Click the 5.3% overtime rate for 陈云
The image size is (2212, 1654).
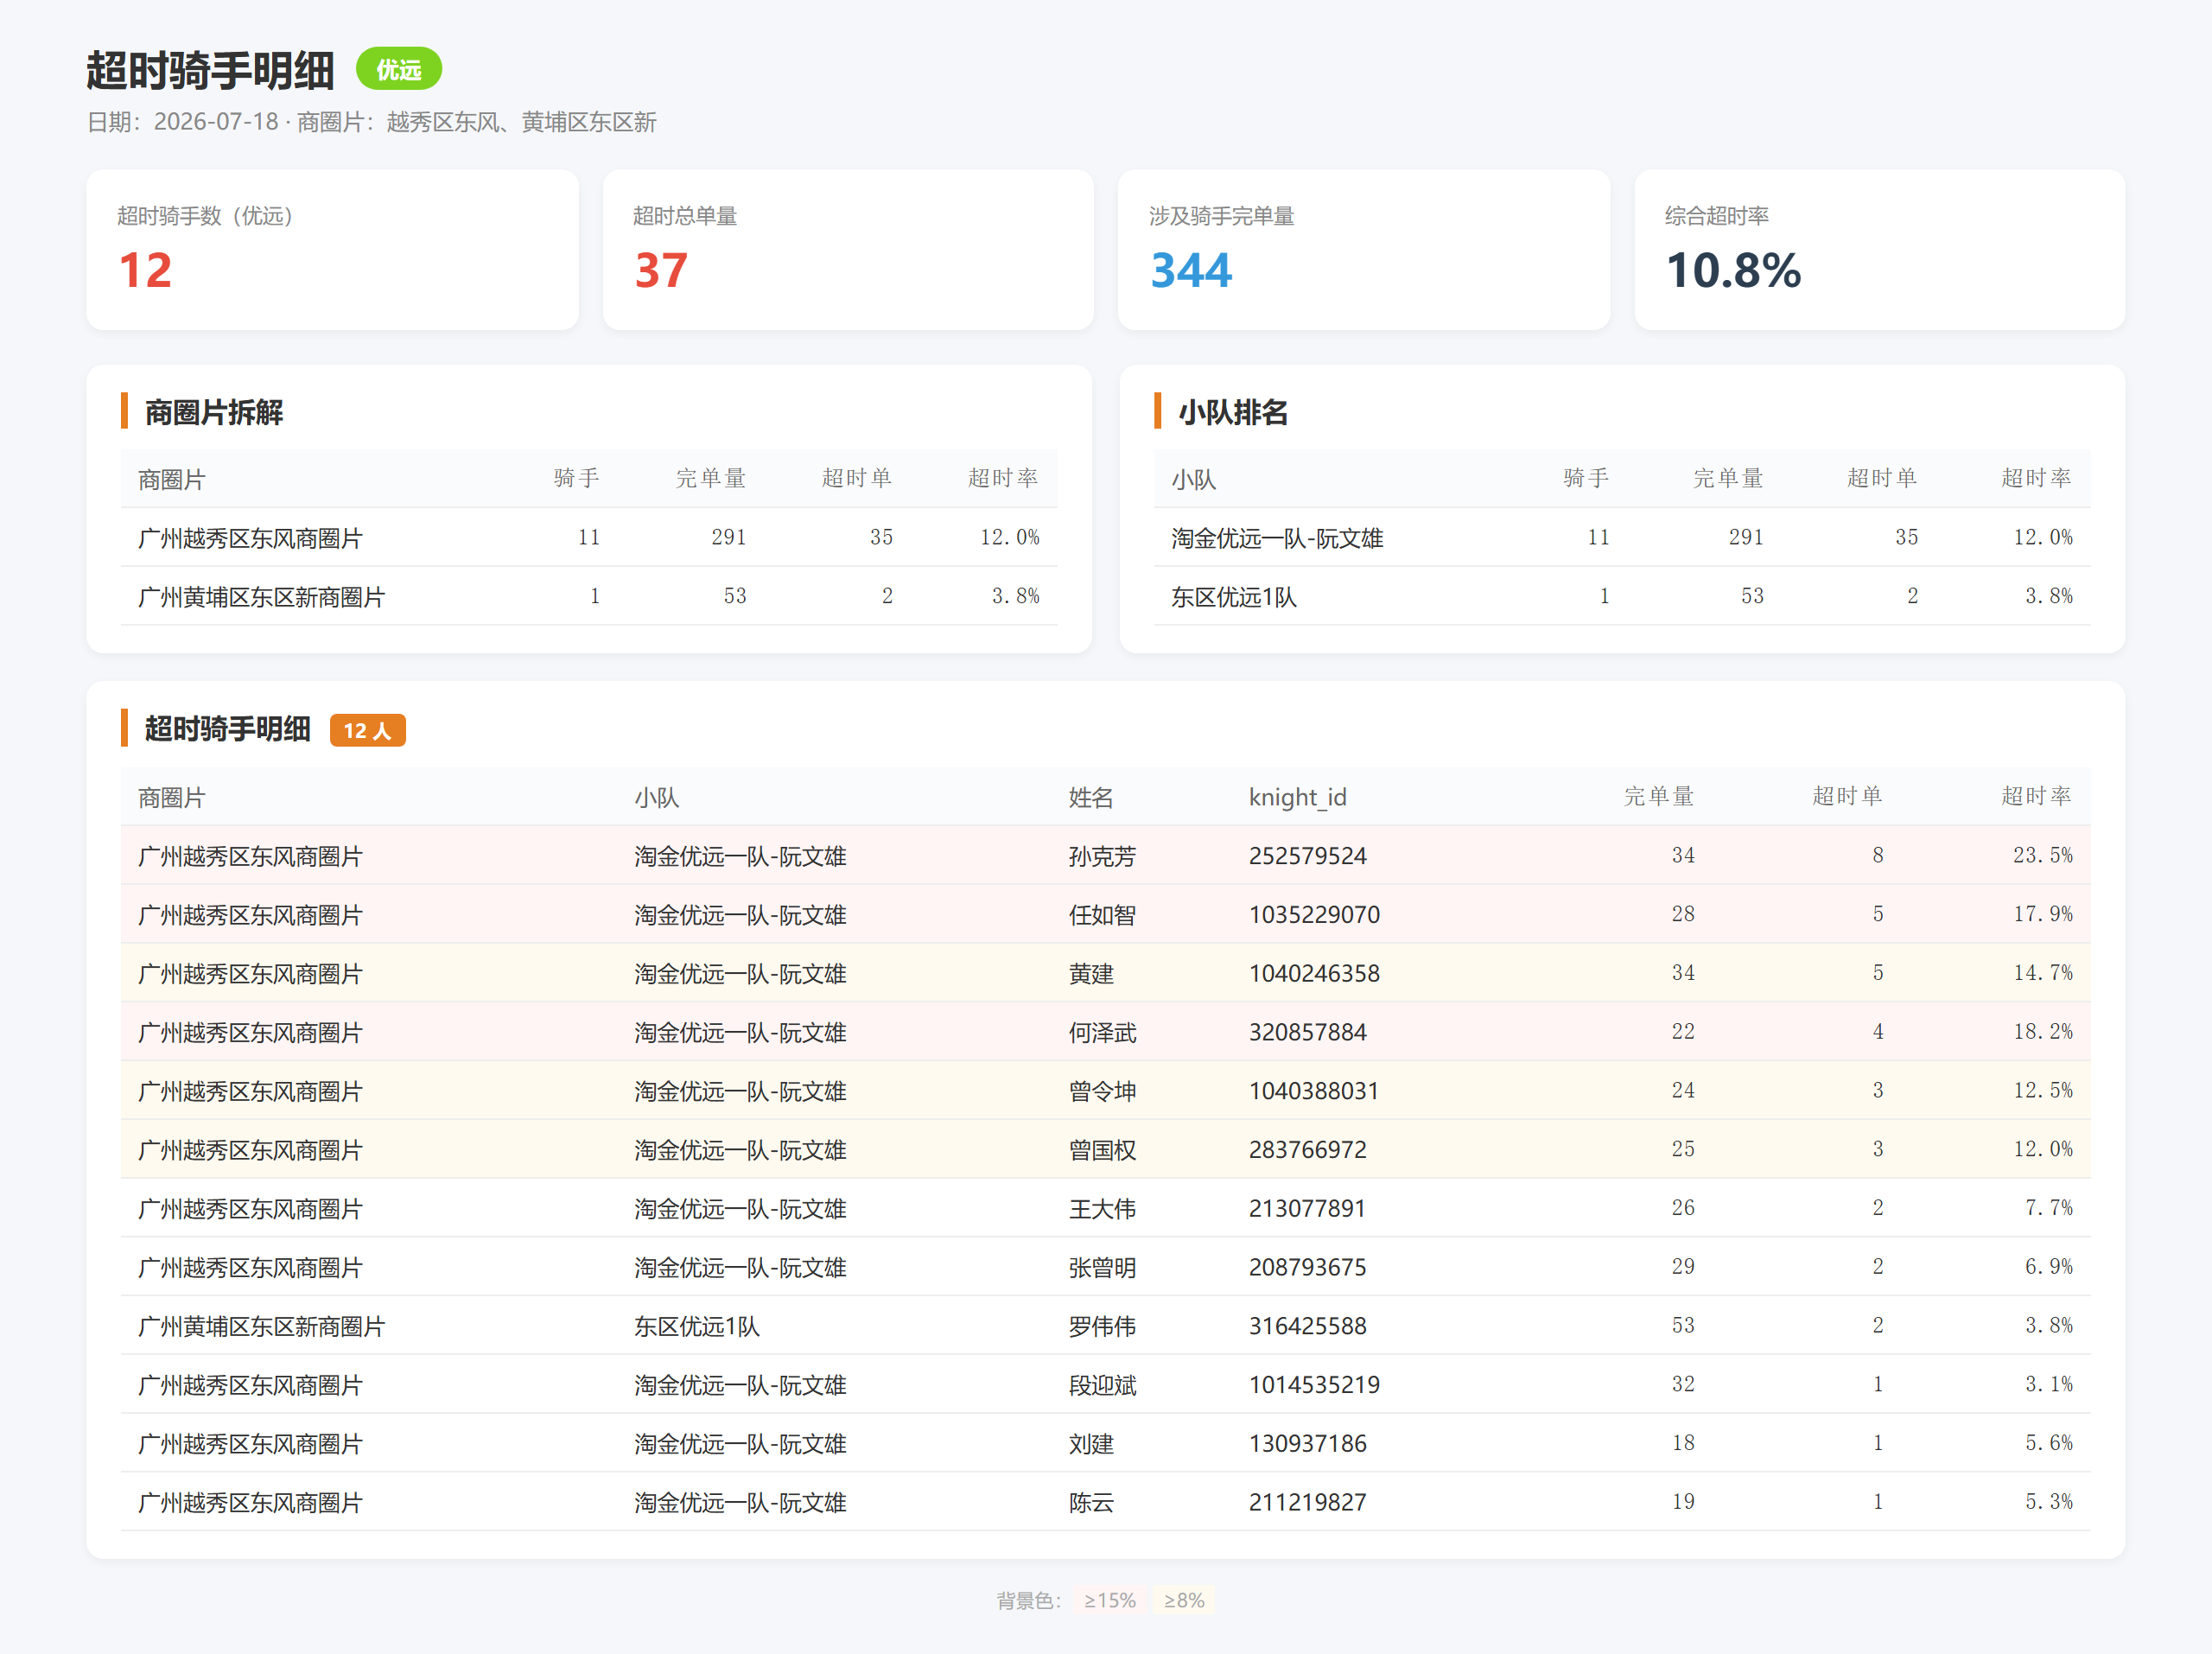2049,1502
